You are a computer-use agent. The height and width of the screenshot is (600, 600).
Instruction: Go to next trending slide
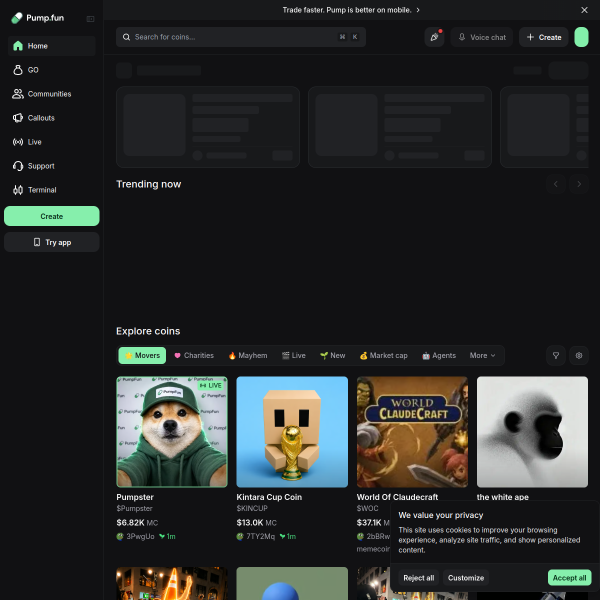[579, 184]
